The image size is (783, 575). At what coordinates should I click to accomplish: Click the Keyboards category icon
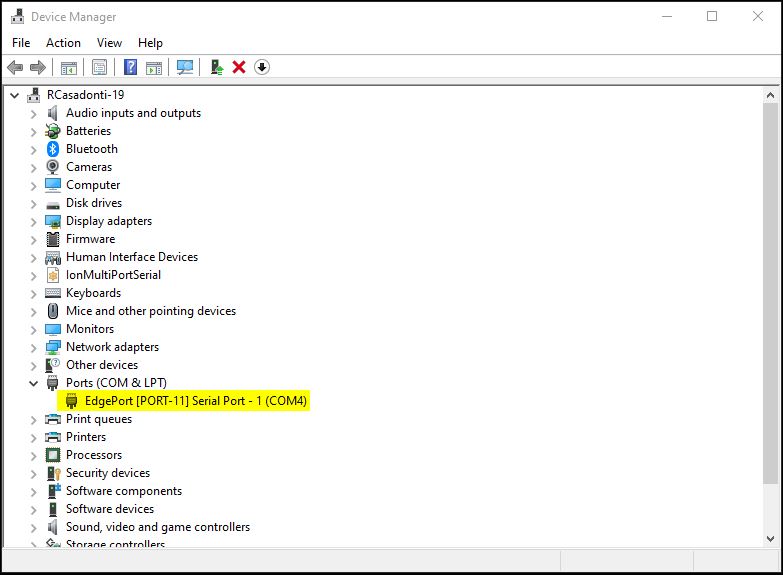point(53,293)
